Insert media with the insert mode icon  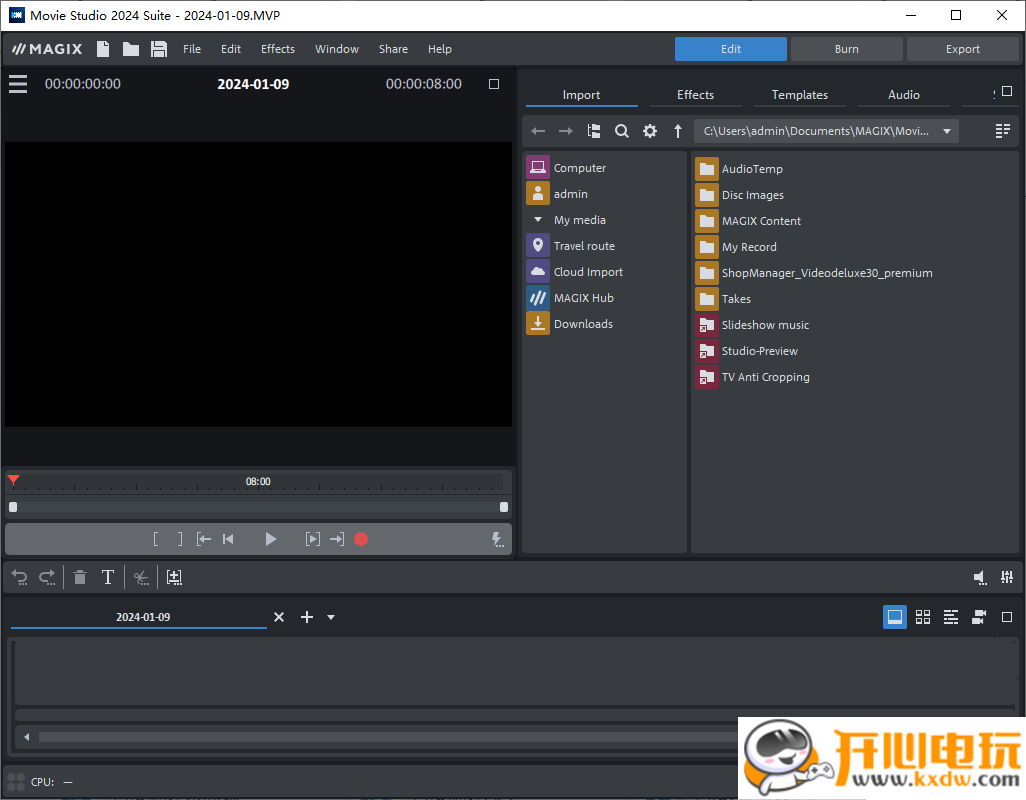(174, 577)
